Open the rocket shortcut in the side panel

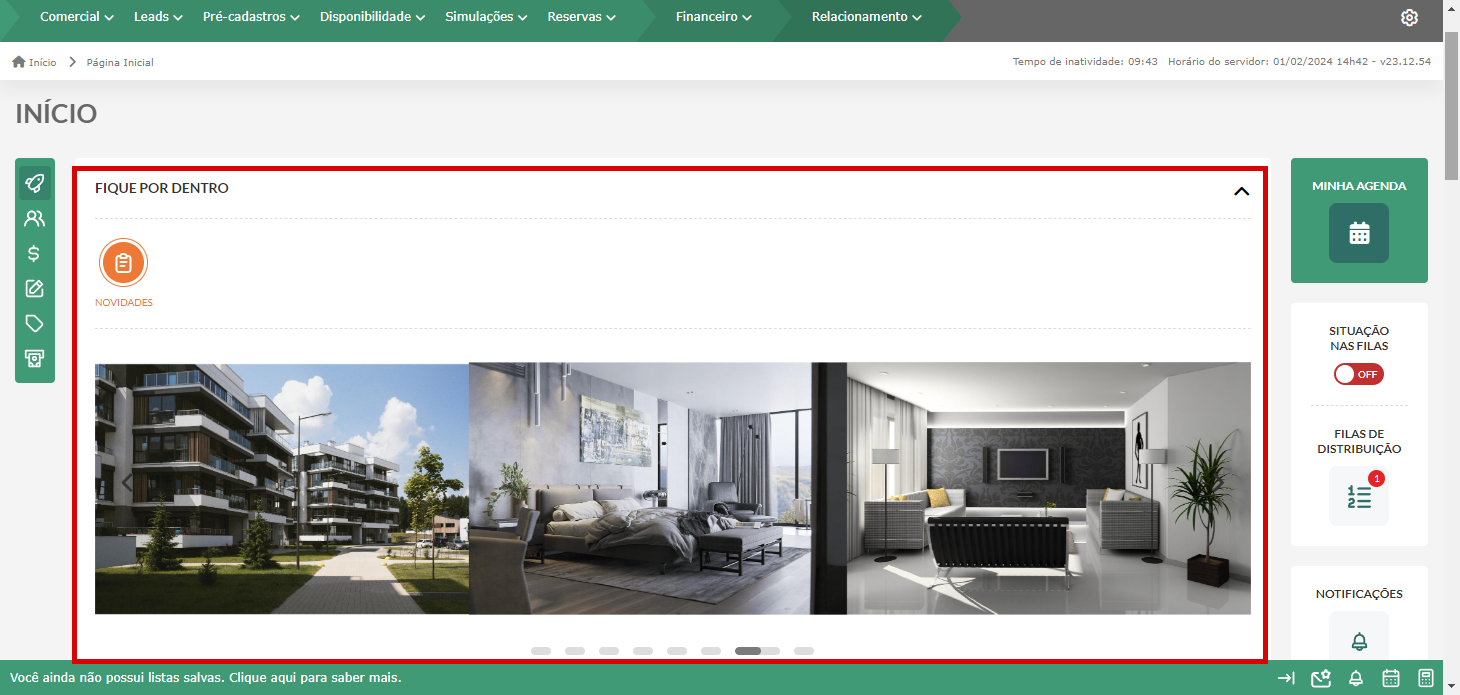pos(35,183)
